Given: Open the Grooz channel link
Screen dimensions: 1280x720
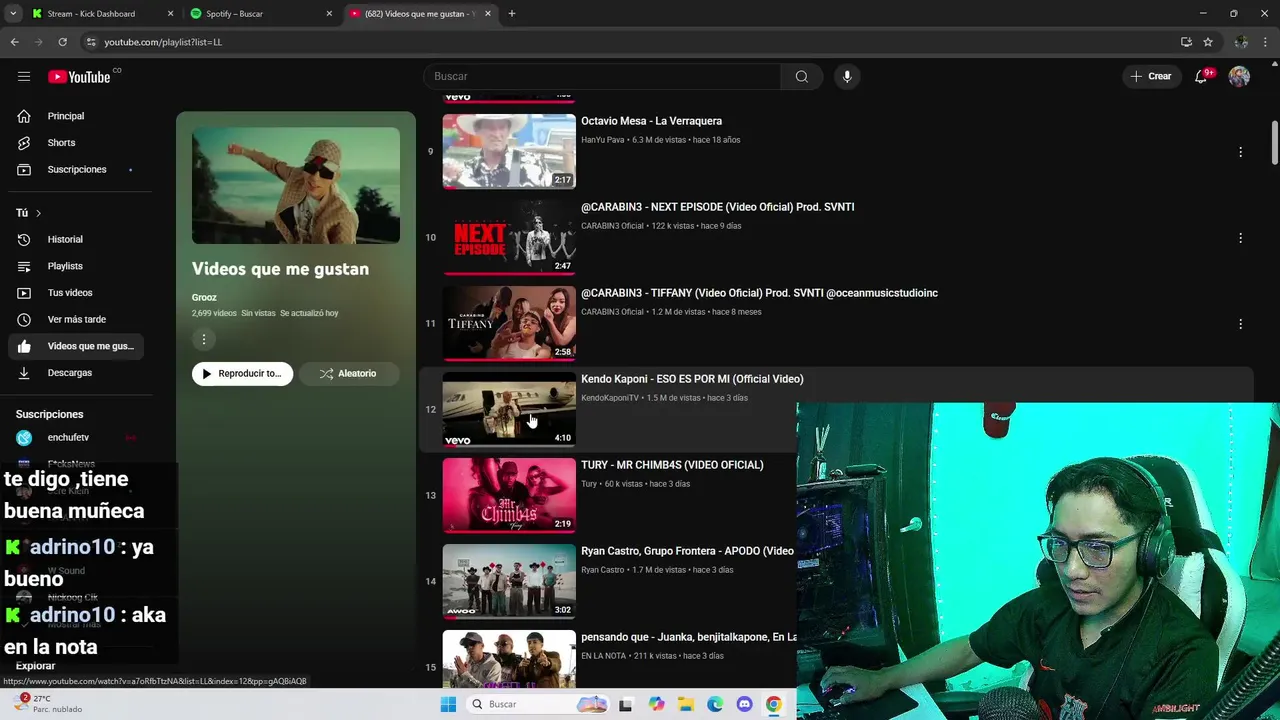Looking at the screenshot, I should click(x=204, y=297).
